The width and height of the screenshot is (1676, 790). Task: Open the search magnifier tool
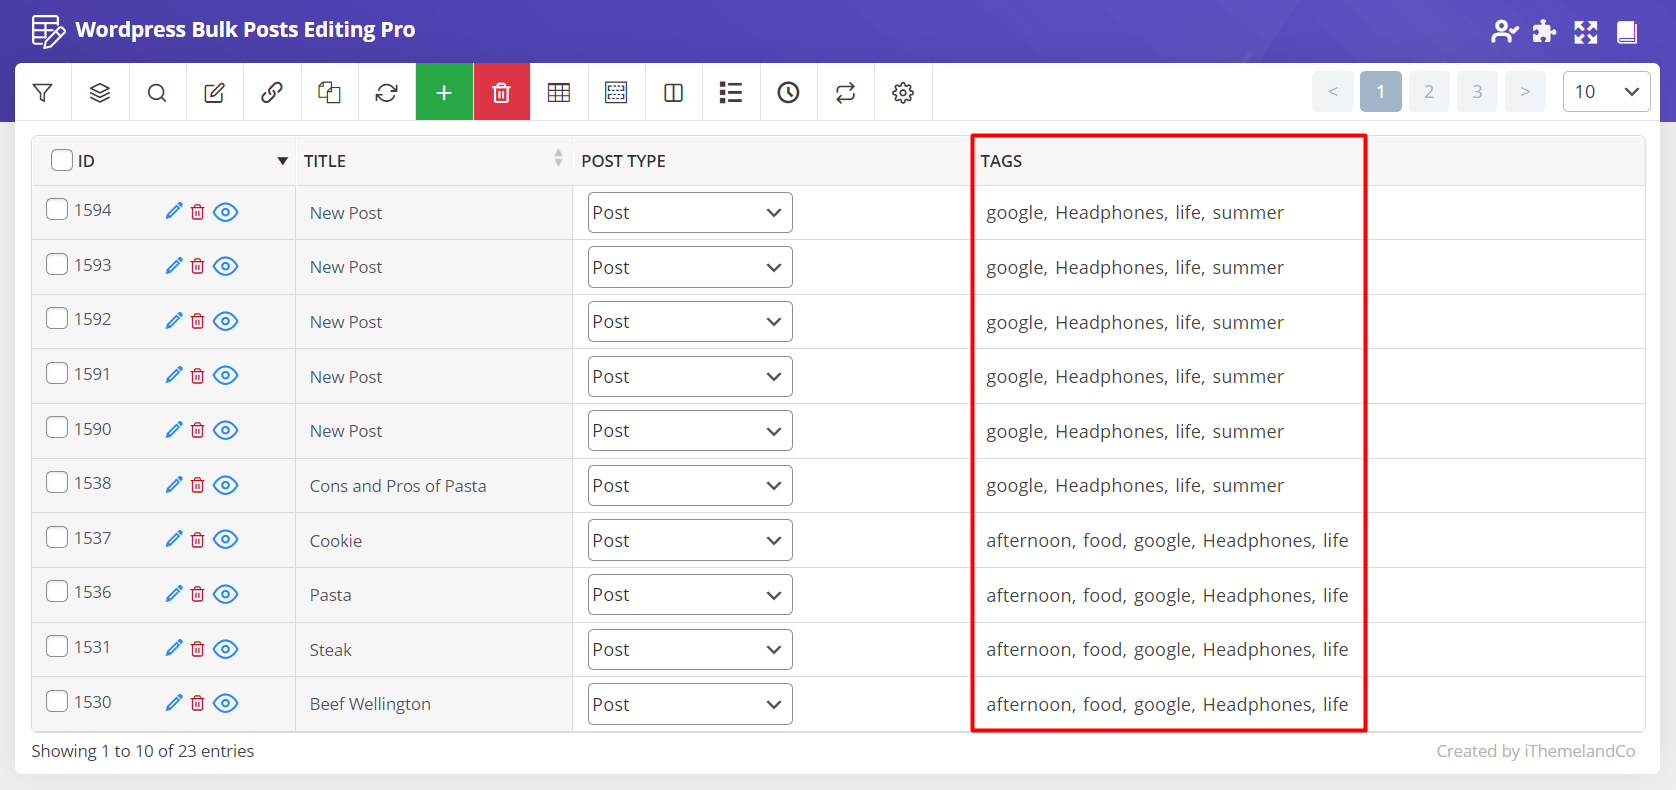pyautogui.click(x=157, y=92)
